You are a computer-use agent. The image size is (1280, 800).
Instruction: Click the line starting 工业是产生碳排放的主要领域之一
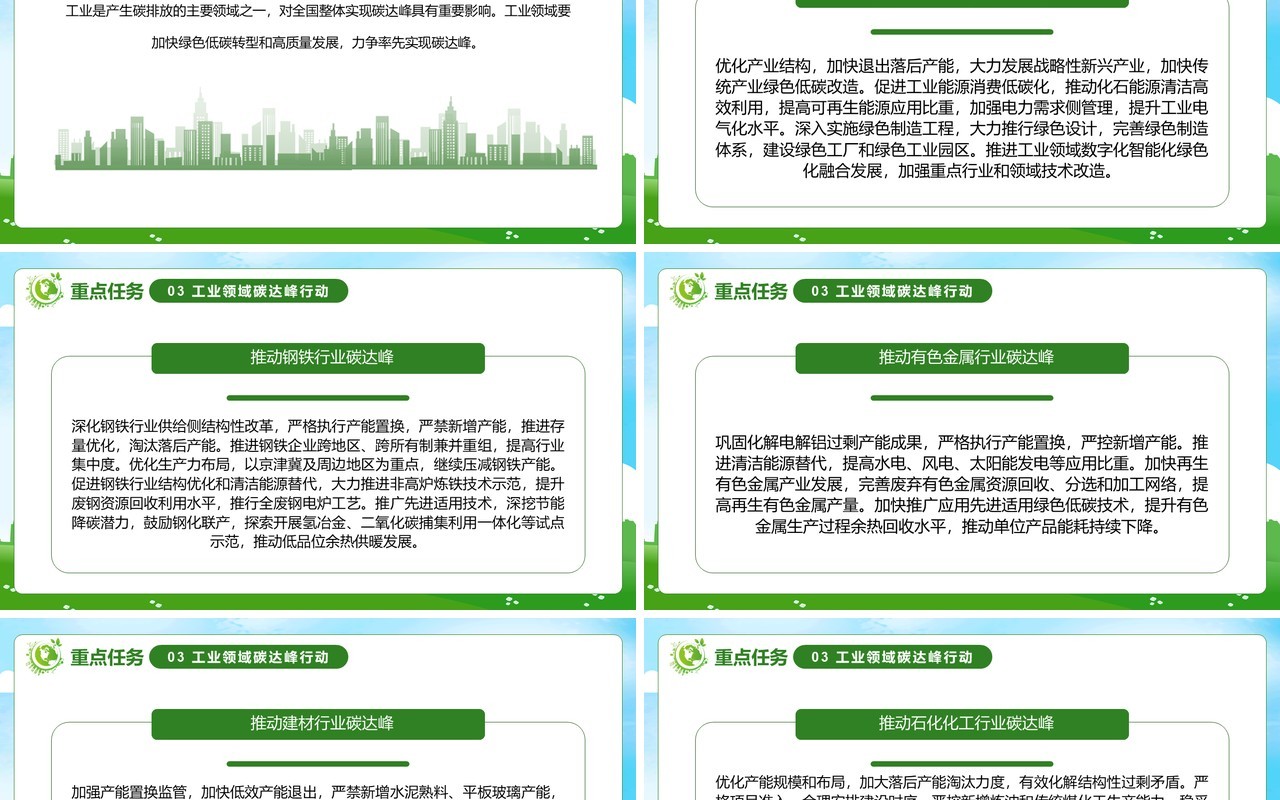(x=318, y=12)
